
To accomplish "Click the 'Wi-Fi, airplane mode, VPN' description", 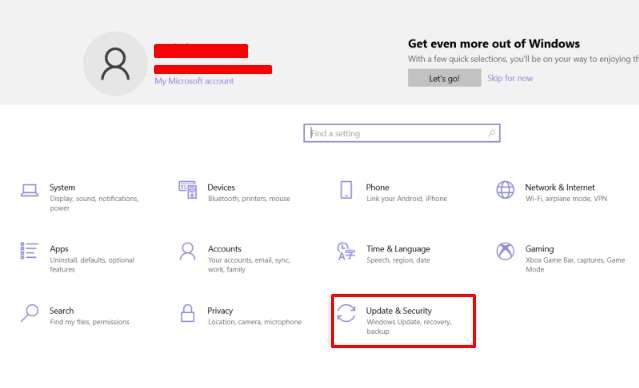I will 566,198.
